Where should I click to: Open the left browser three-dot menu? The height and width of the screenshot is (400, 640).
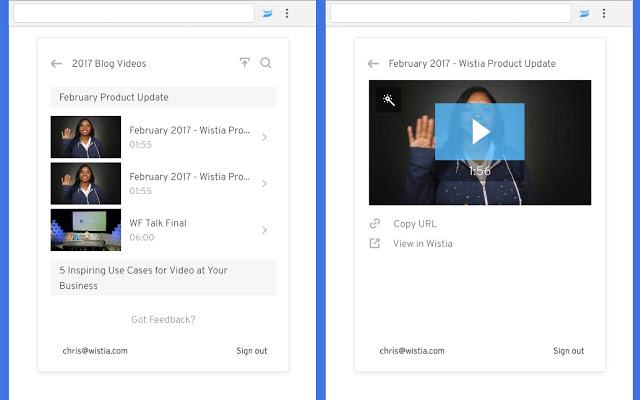tap(287, 13)
